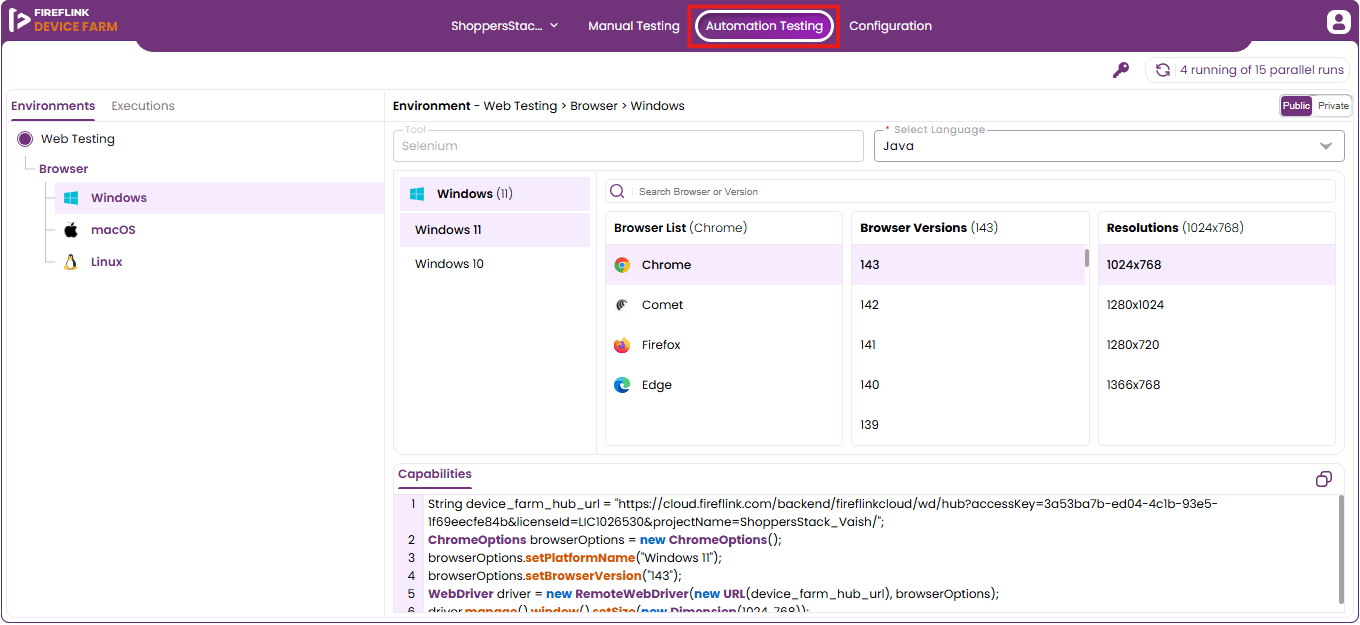
Task: Choose the Comet browser icon
Action: click(622, 305)
